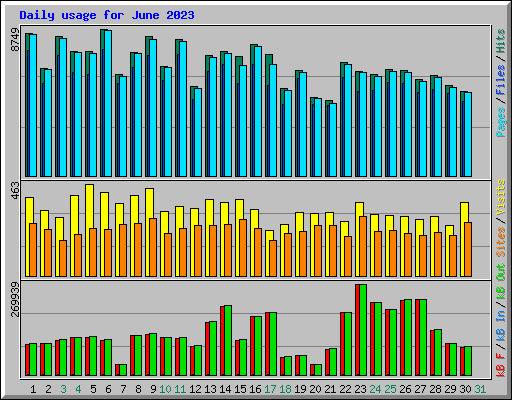The image size is (512, 400).
Task: Select the green kB Out bar for day 14
Action: (228, 340)
